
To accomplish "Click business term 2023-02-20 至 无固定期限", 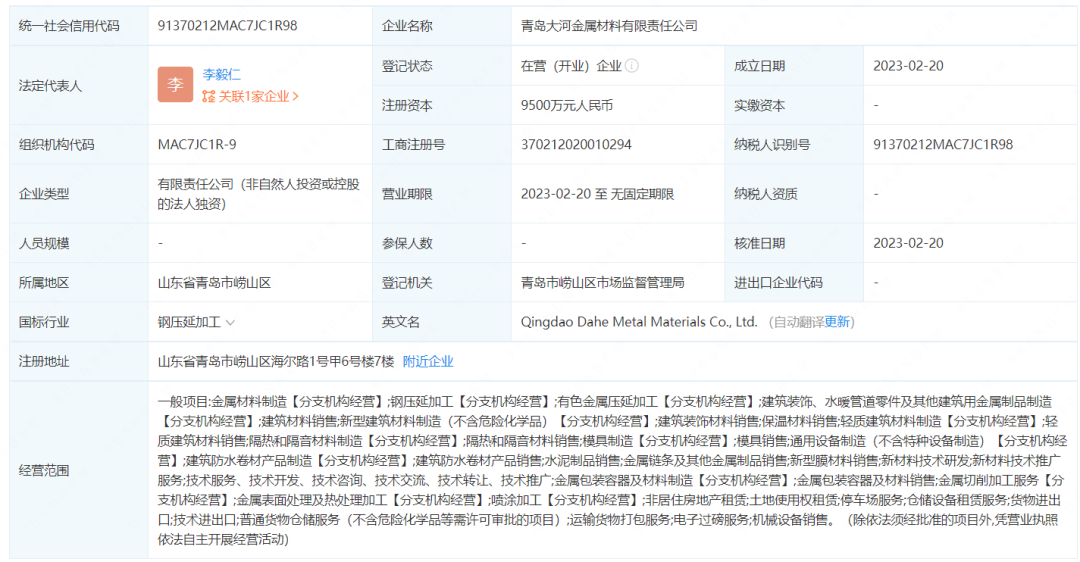I will point(597,194).
